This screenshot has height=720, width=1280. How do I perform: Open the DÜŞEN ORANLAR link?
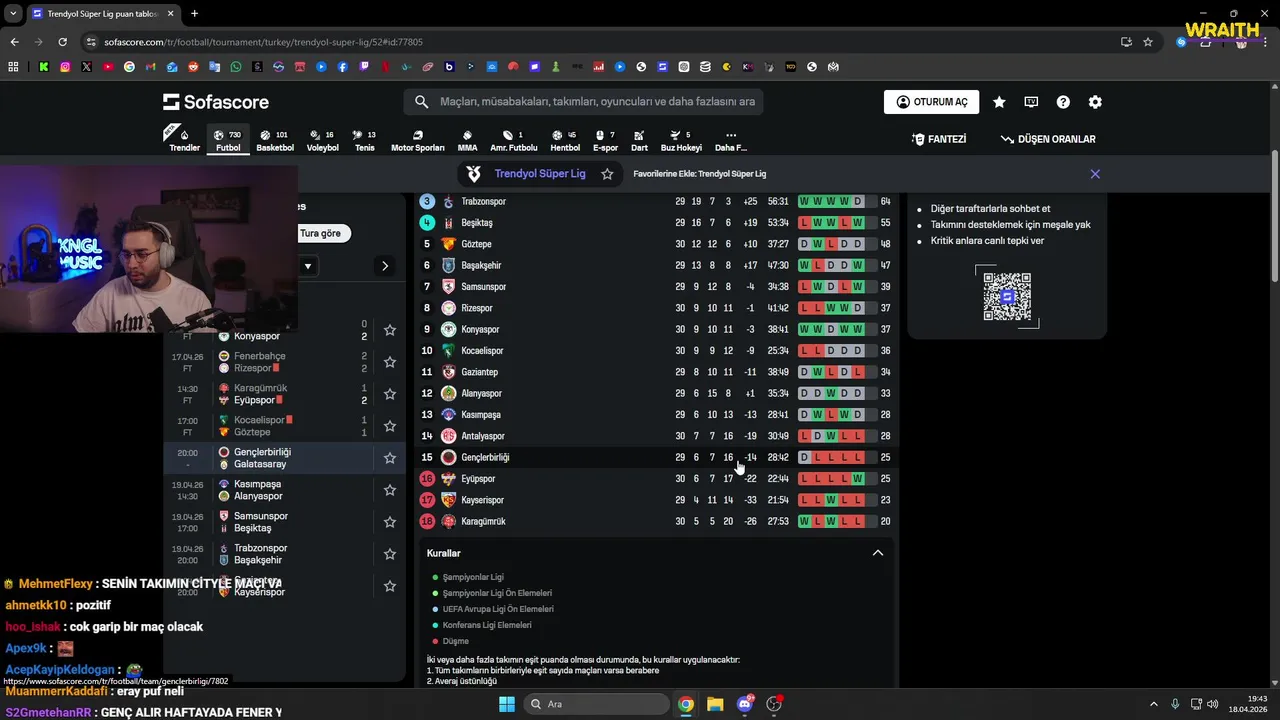1047,139
